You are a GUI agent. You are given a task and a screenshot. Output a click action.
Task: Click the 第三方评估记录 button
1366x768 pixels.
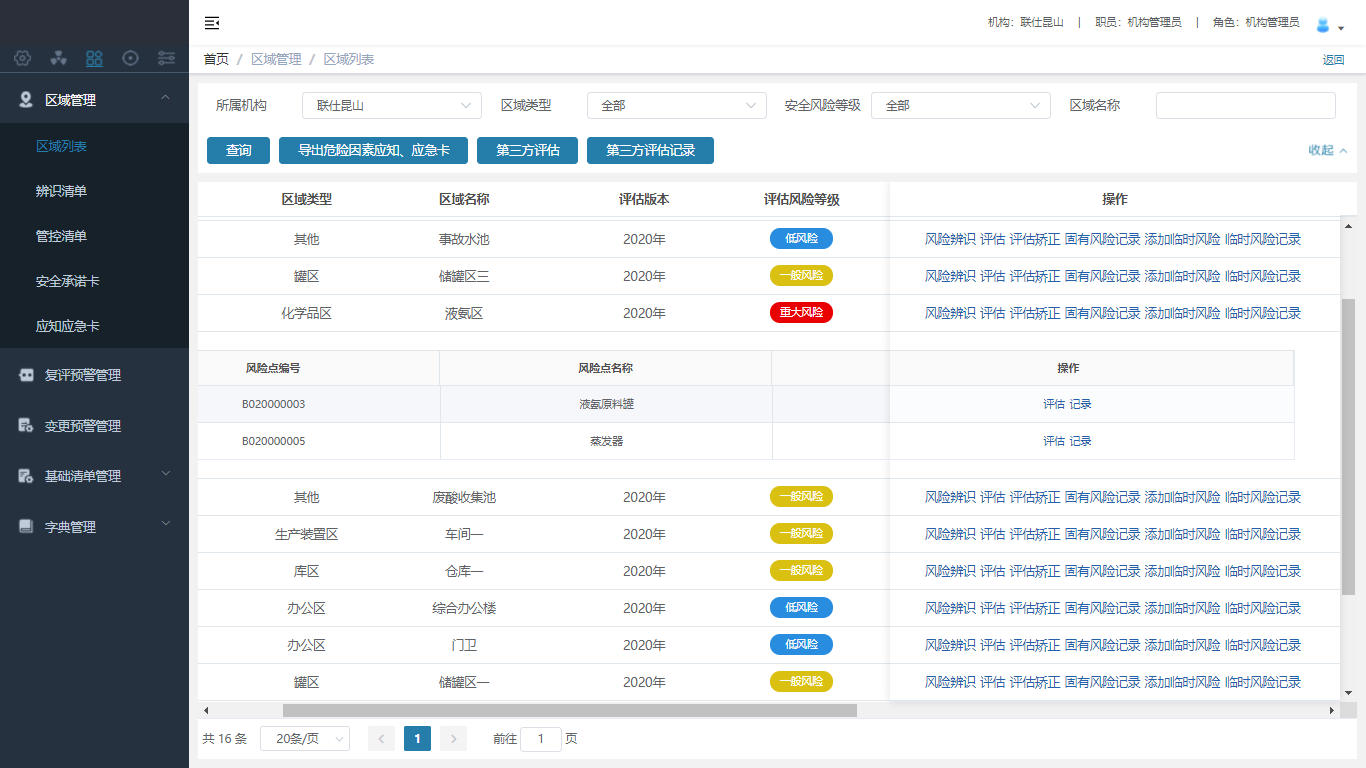[650, 151]
